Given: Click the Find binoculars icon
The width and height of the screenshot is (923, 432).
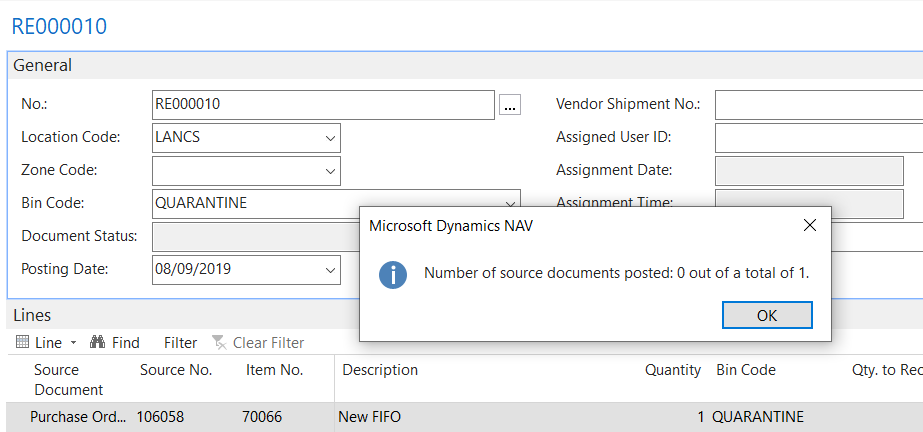Looking at the screenshot, I should [x=98, y=343].
